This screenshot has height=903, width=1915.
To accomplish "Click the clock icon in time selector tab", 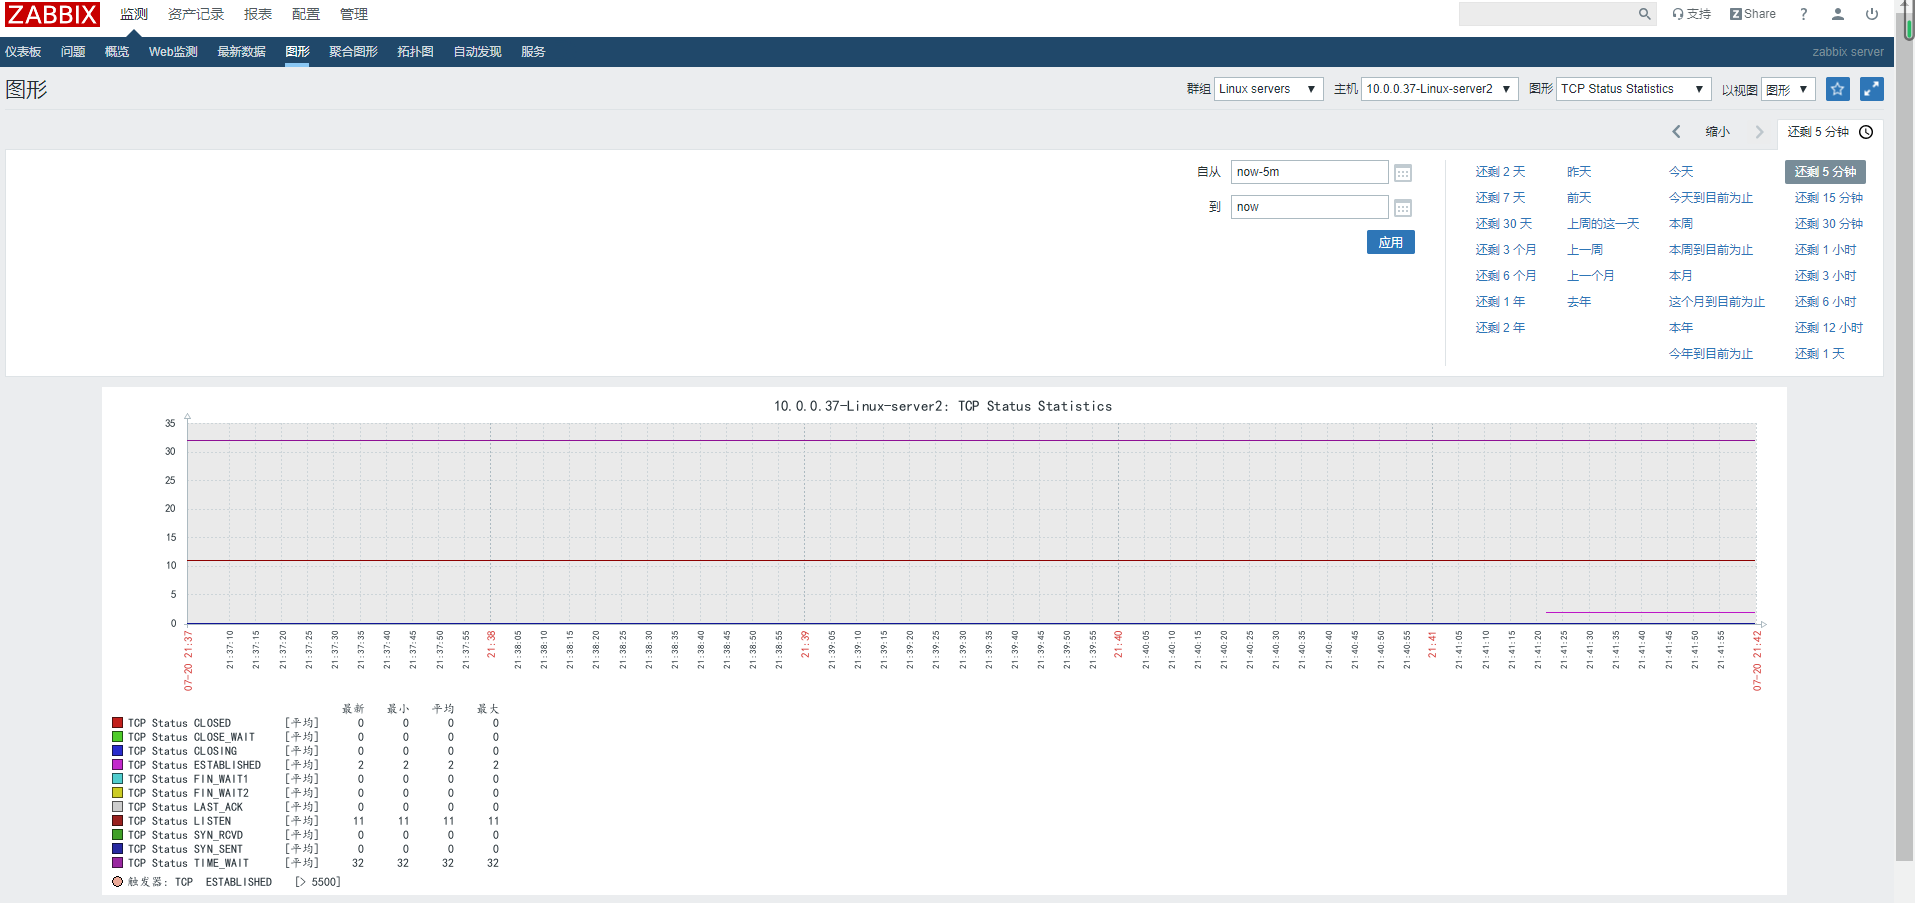I will click(x=1866, y=132).
